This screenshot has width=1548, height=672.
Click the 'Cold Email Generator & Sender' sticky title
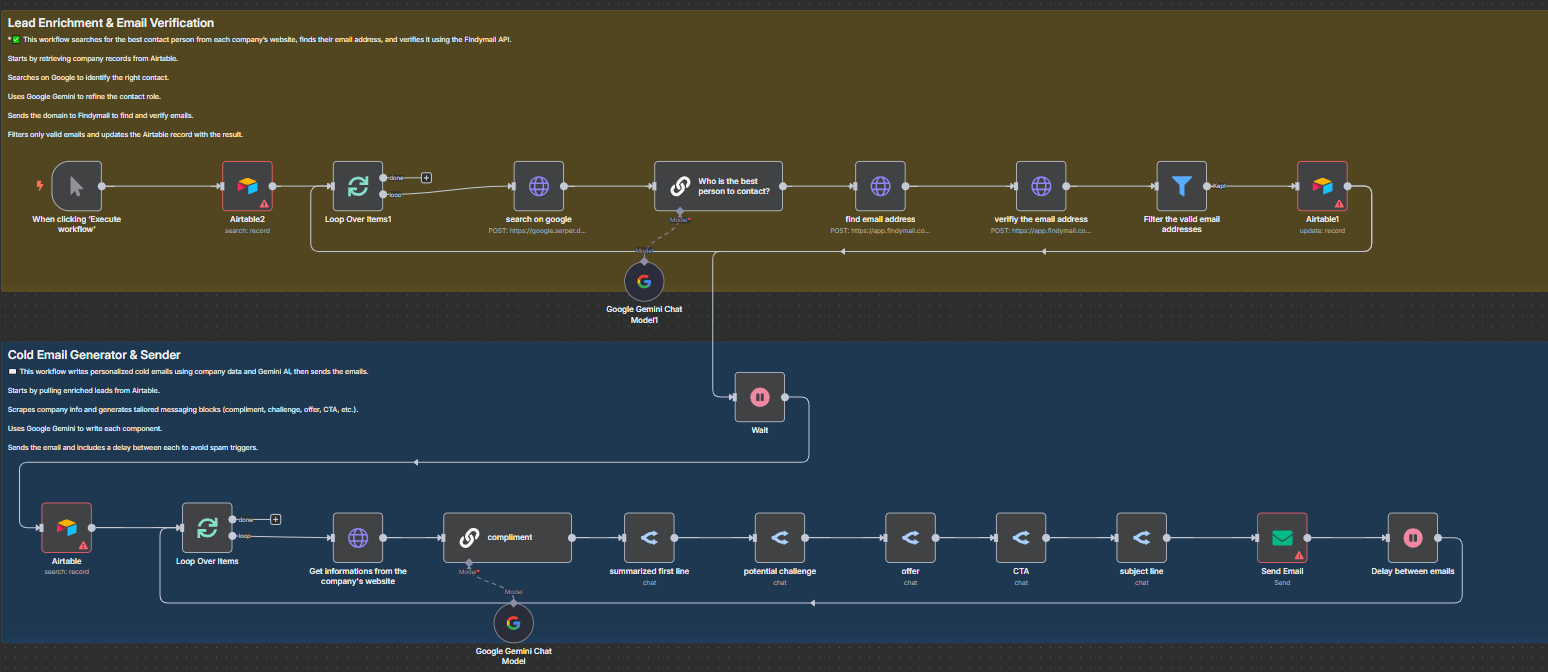[x=94, y=354]
